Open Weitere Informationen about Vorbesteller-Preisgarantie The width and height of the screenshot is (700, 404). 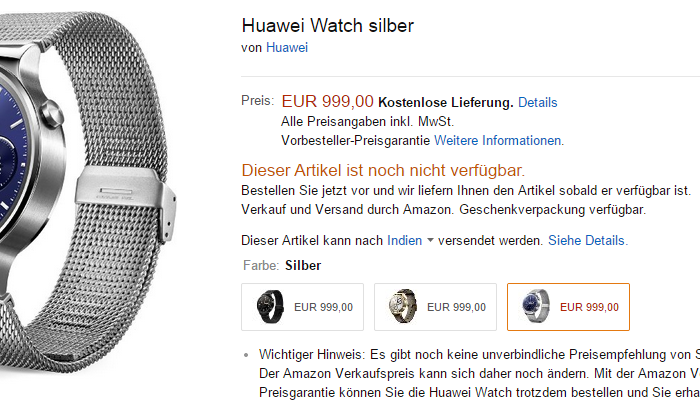coord(499,141)
